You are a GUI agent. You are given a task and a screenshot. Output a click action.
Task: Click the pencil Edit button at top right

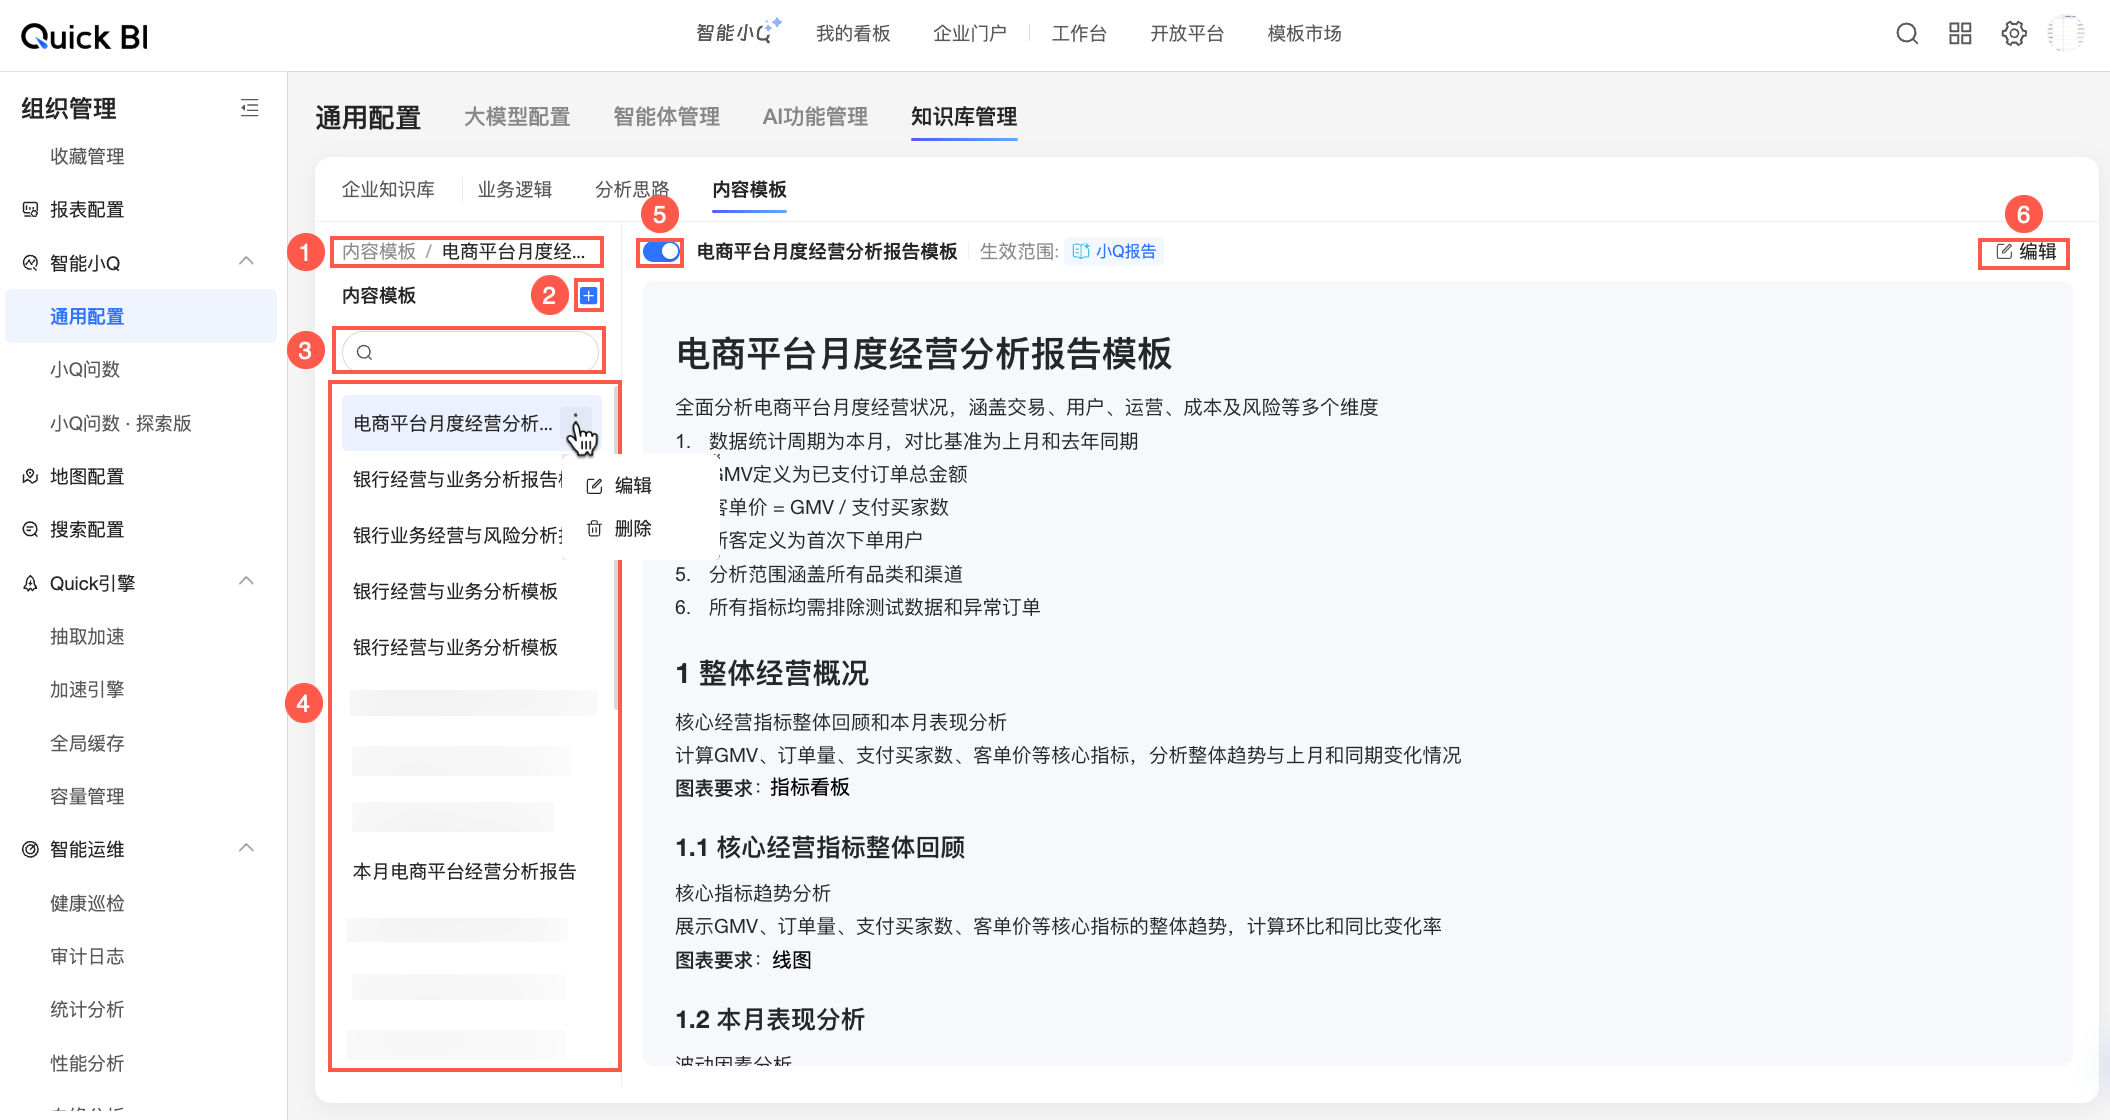pos(2026,252)
